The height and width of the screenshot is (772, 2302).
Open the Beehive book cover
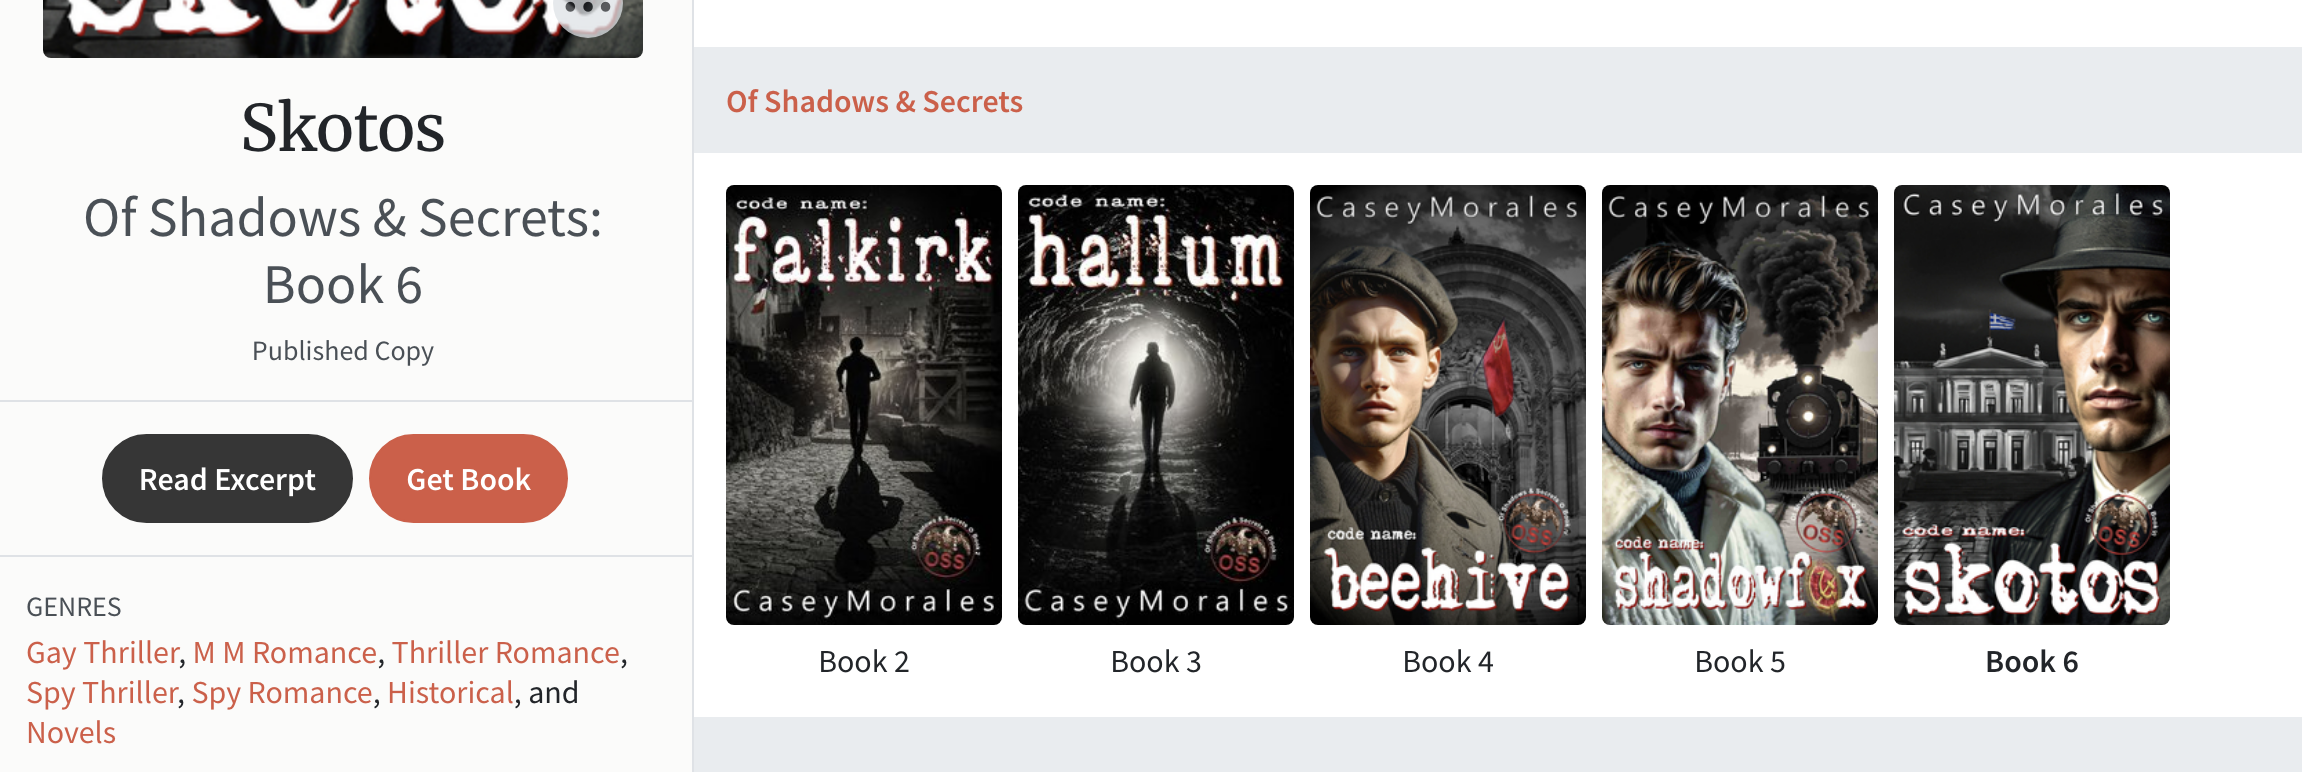coord(1448,405)
